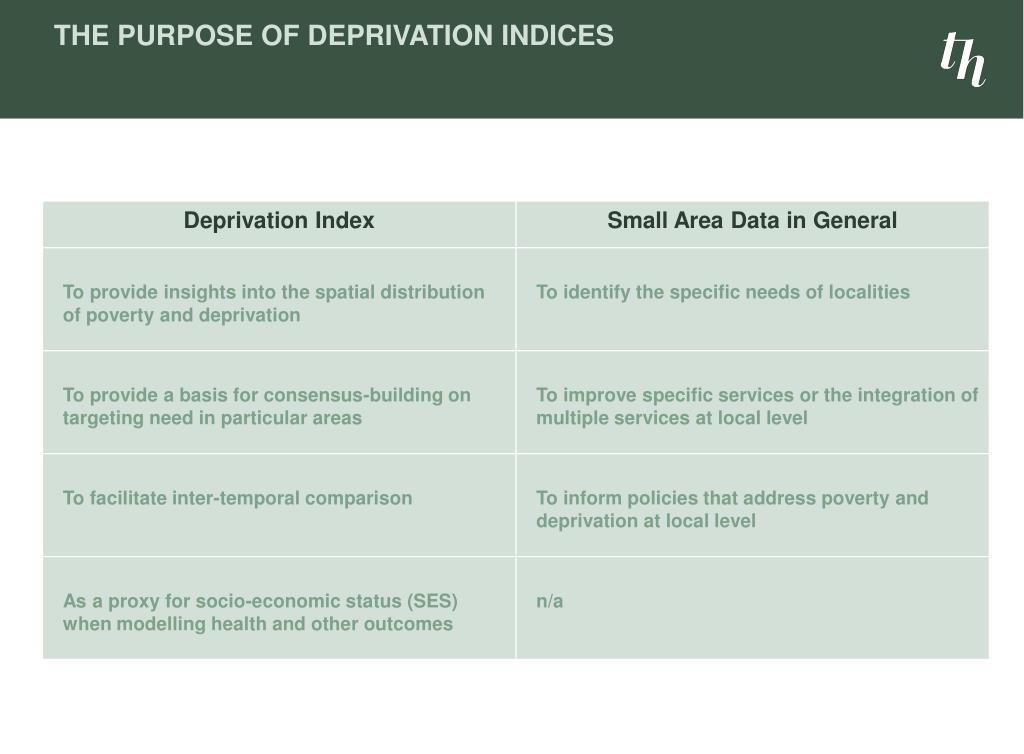Click 'deprivation at local level' text line
1024x754 pixels.
(x=646, y=521)
